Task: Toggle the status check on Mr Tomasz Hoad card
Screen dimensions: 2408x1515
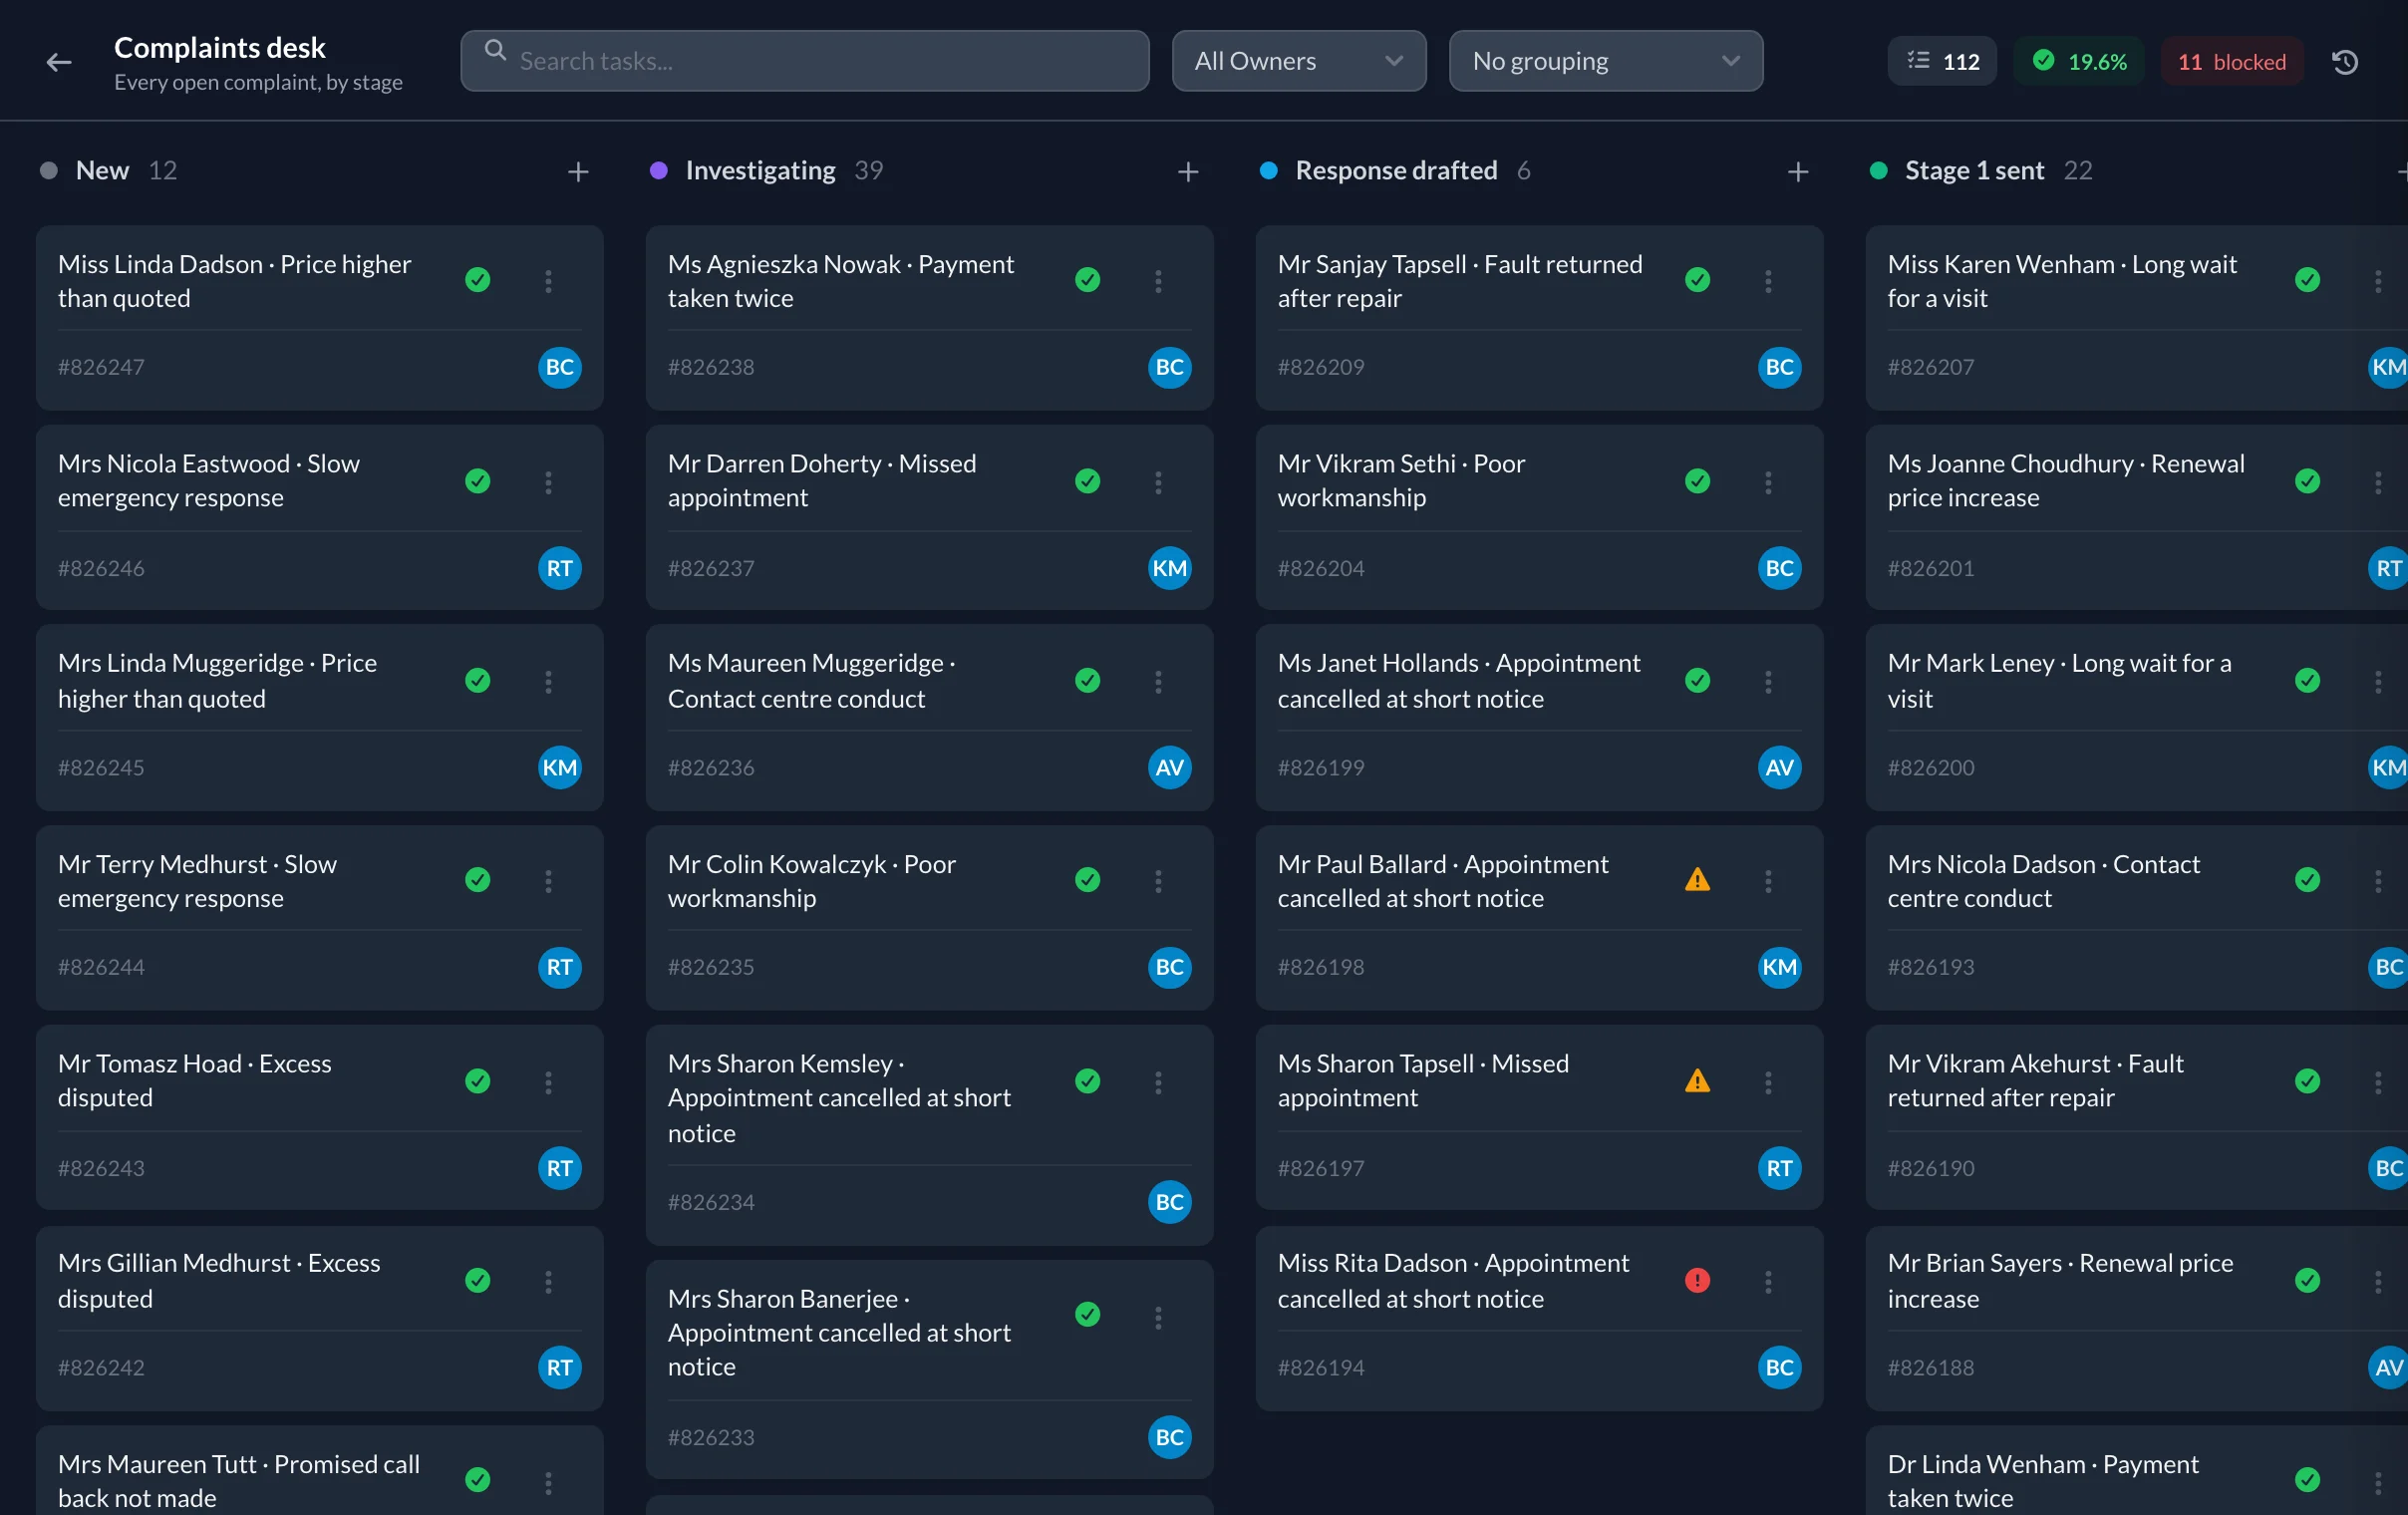Action: pyautogui.click(x=477, y=1081)
